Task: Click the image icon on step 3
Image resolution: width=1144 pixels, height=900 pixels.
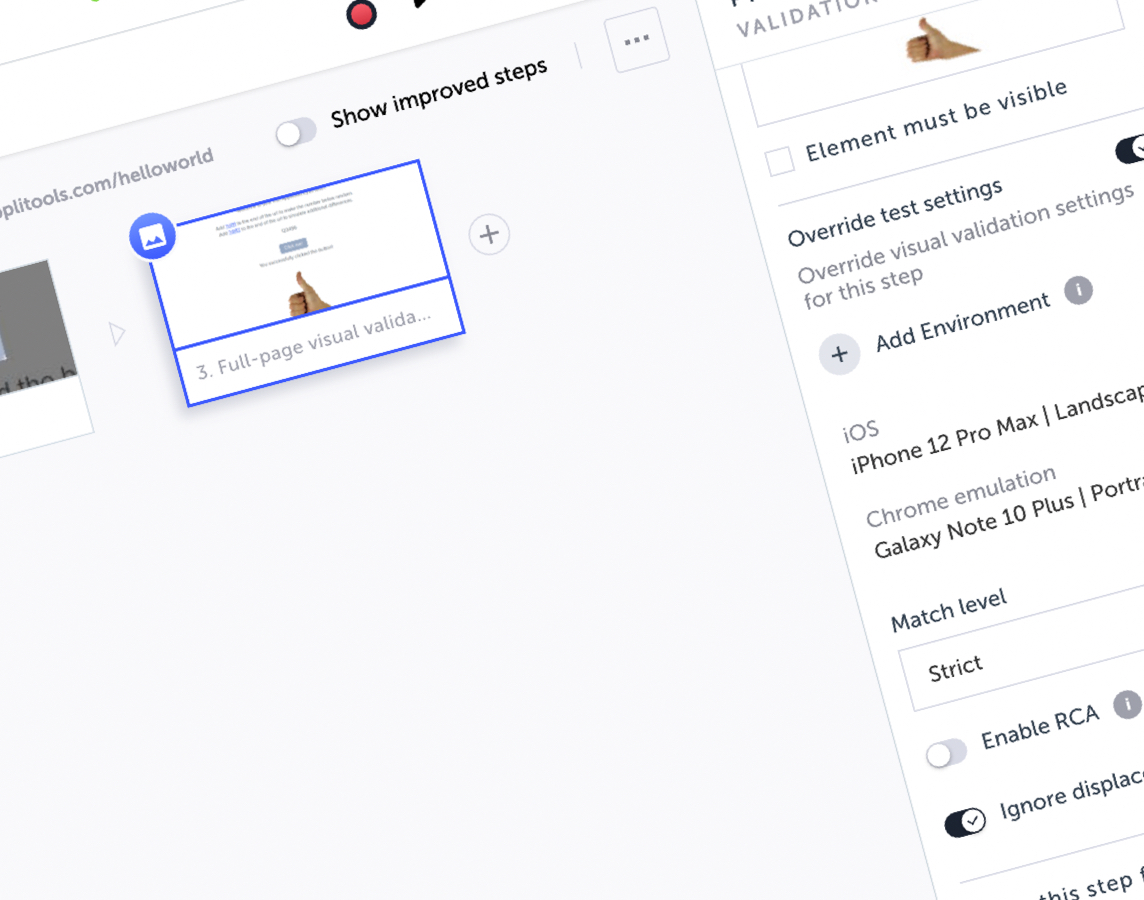Action: tap(152, 236)
